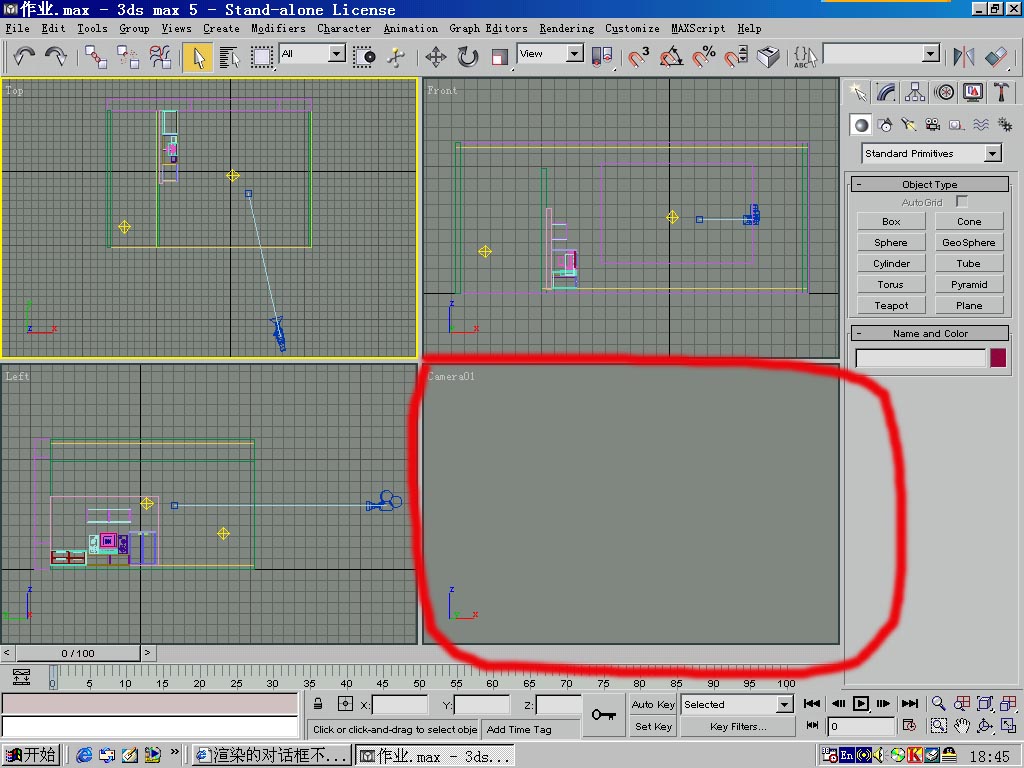This screenshot has width=1024, height=768.
Task: Click the Undo arrow in toolbar
Action: (x=24, y=57)
